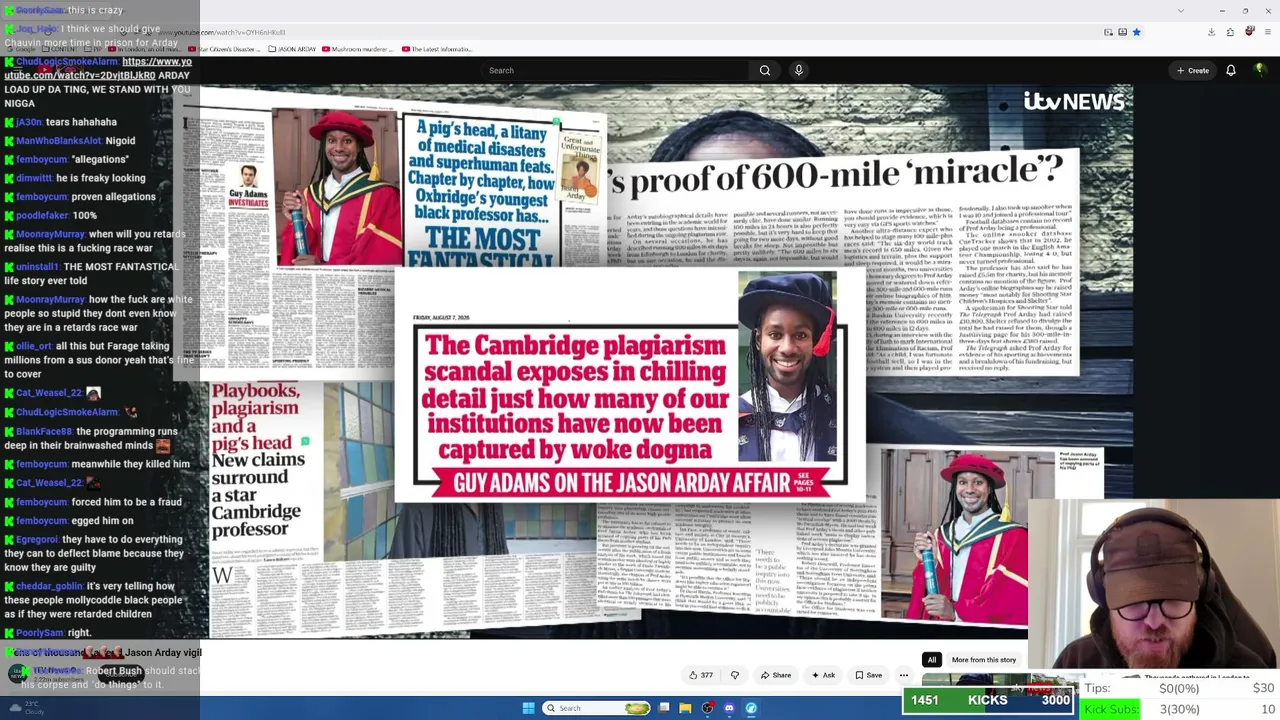Like the video showing 377 likes
This screenshot has height=720, width=1280.
click(701, 675)
